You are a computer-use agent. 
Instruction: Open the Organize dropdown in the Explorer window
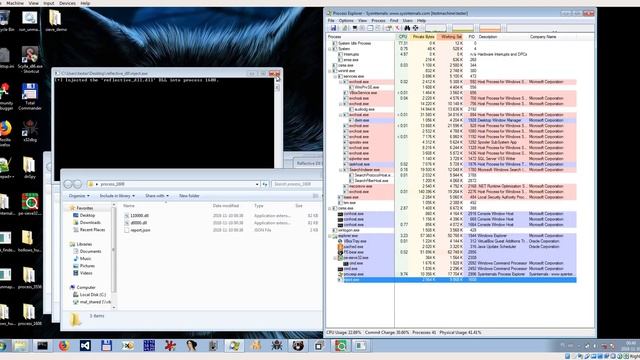click(79, 196)
